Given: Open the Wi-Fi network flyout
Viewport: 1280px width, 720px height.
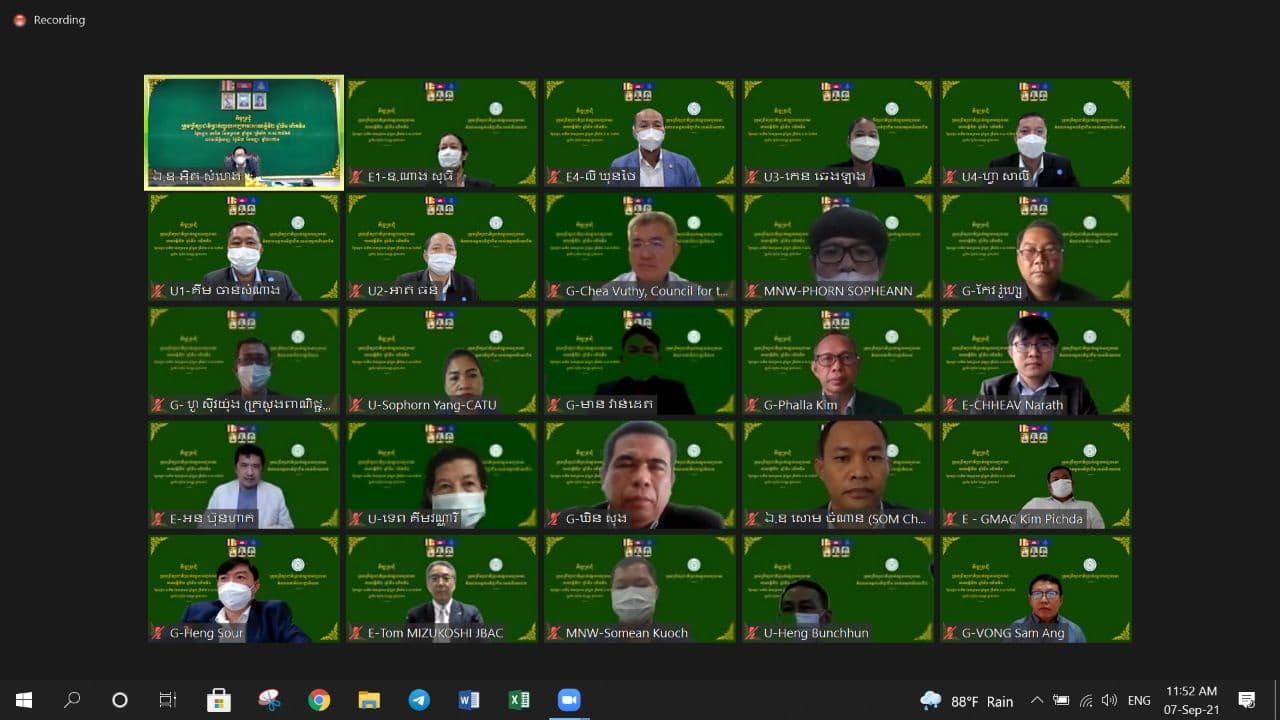Looking at the screenshot, I should [1085, 701].
